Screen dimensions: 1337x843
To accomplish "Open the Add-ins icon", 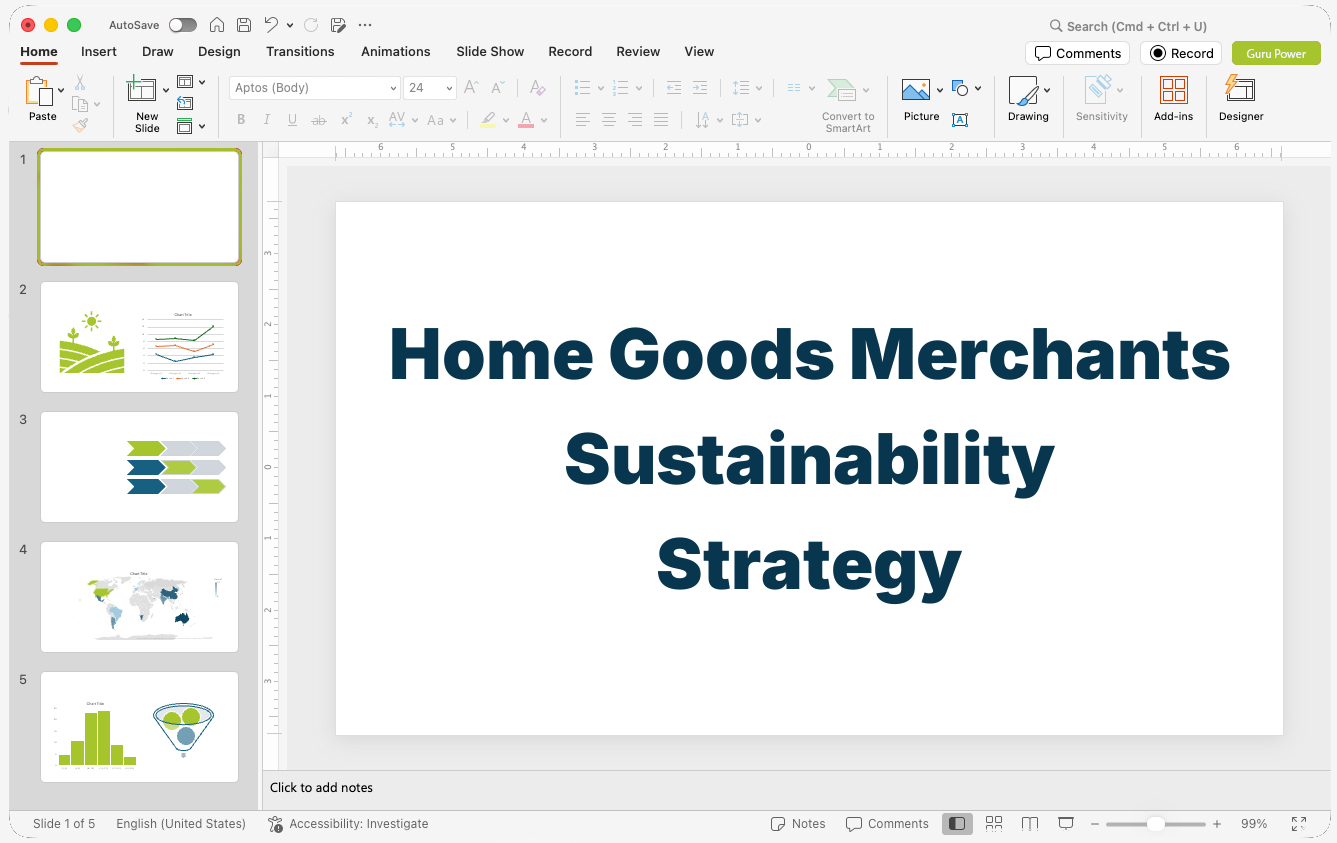I will [1173, 91].
